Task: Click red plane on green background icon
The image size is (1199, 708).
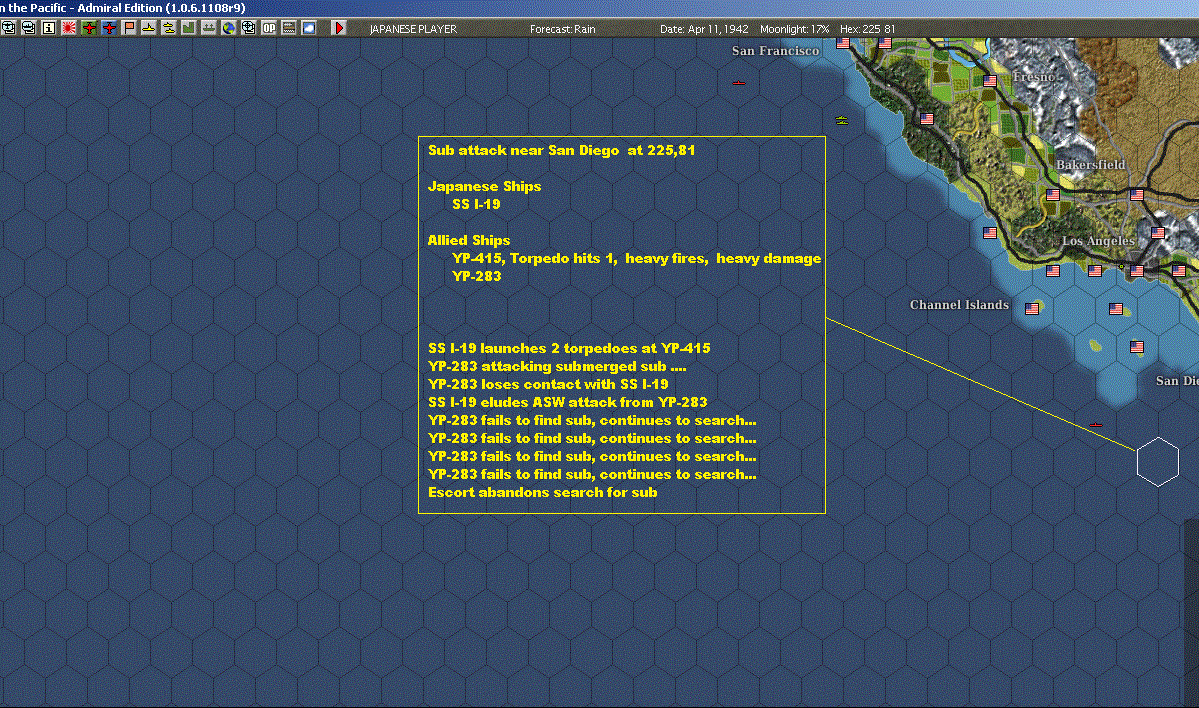Action: [89, 28]
